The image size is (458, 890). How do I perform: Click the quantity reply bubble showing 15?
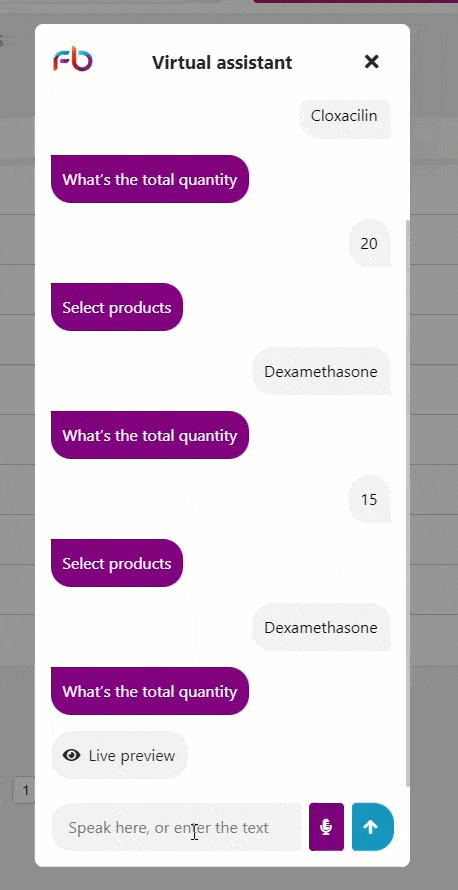coord(369,499)
